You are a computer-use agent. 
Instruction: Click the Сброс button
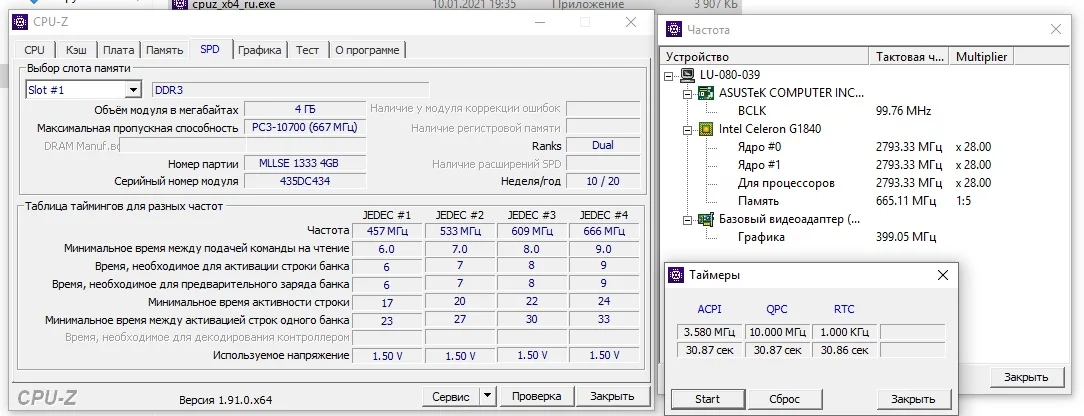(x=785, y=399)
